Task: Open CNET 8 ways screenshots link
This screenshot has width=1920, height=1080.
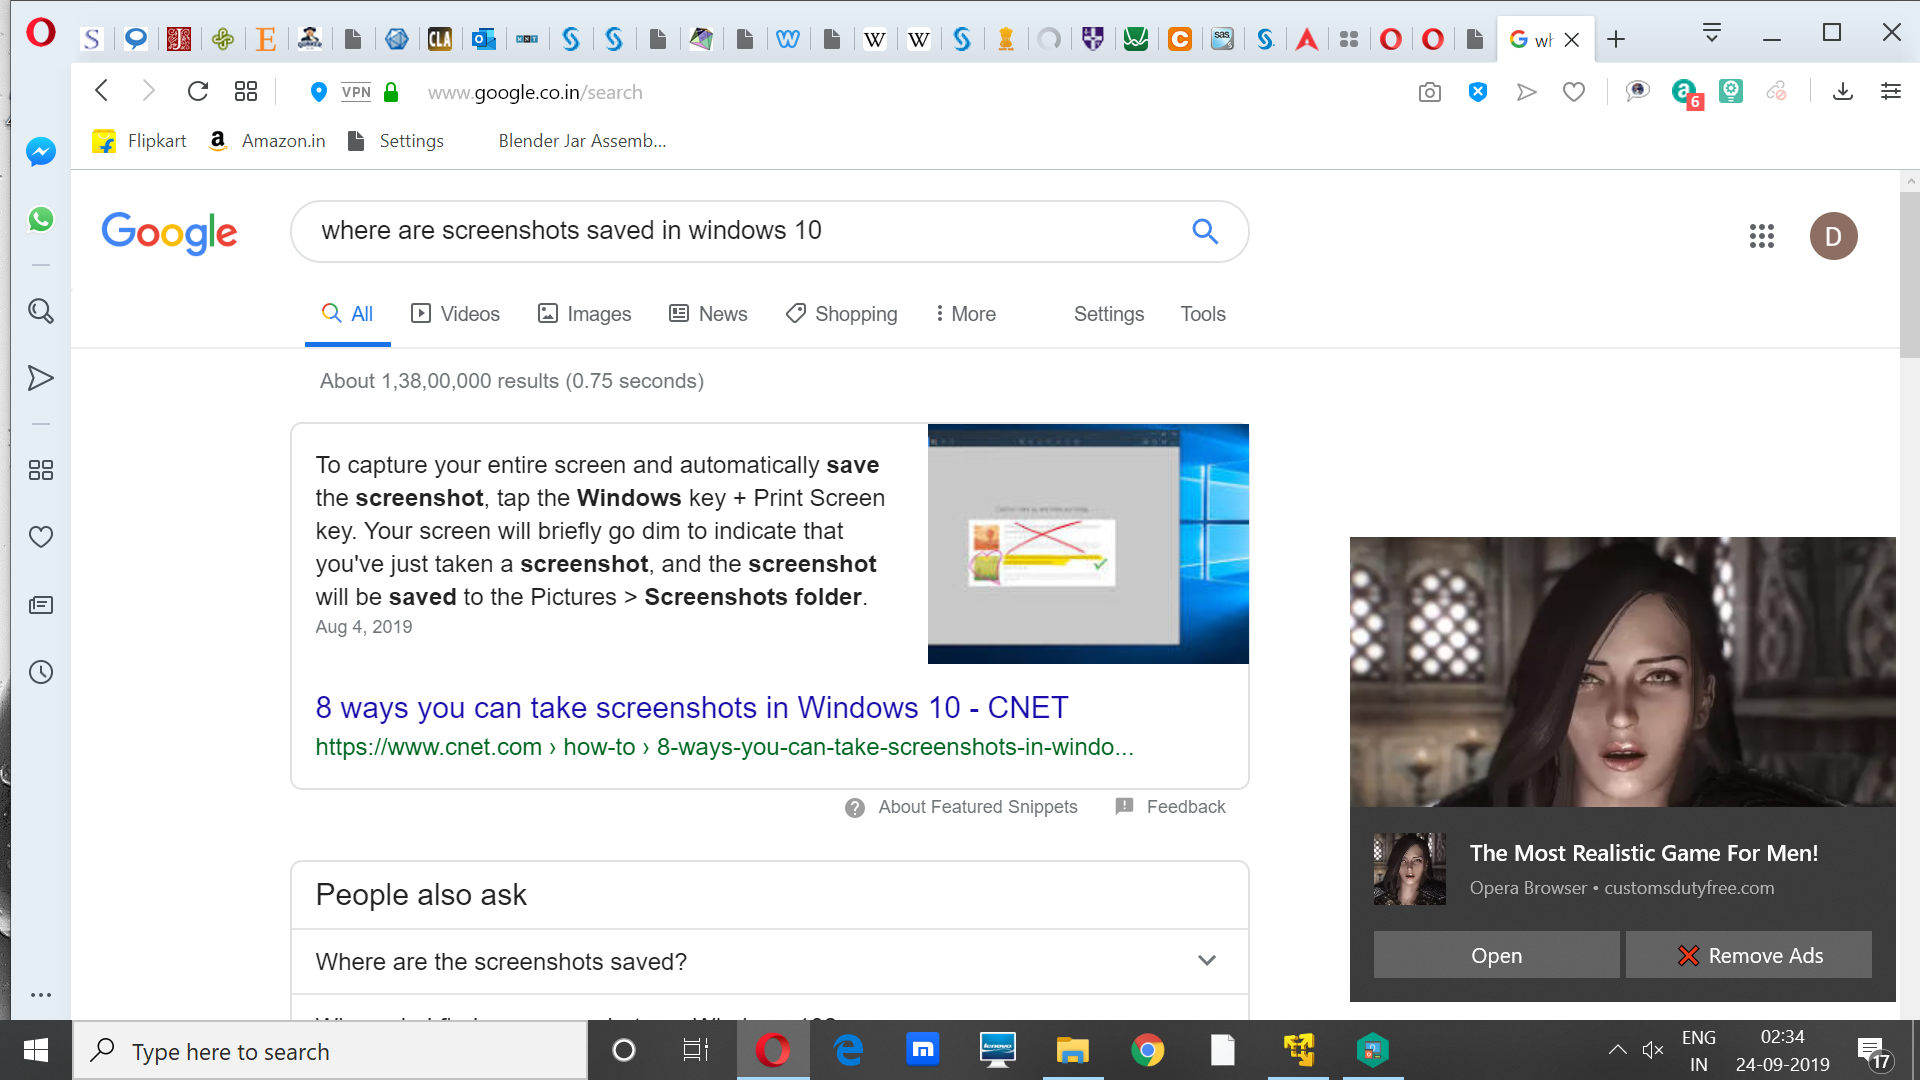Action: coord(692,708)
